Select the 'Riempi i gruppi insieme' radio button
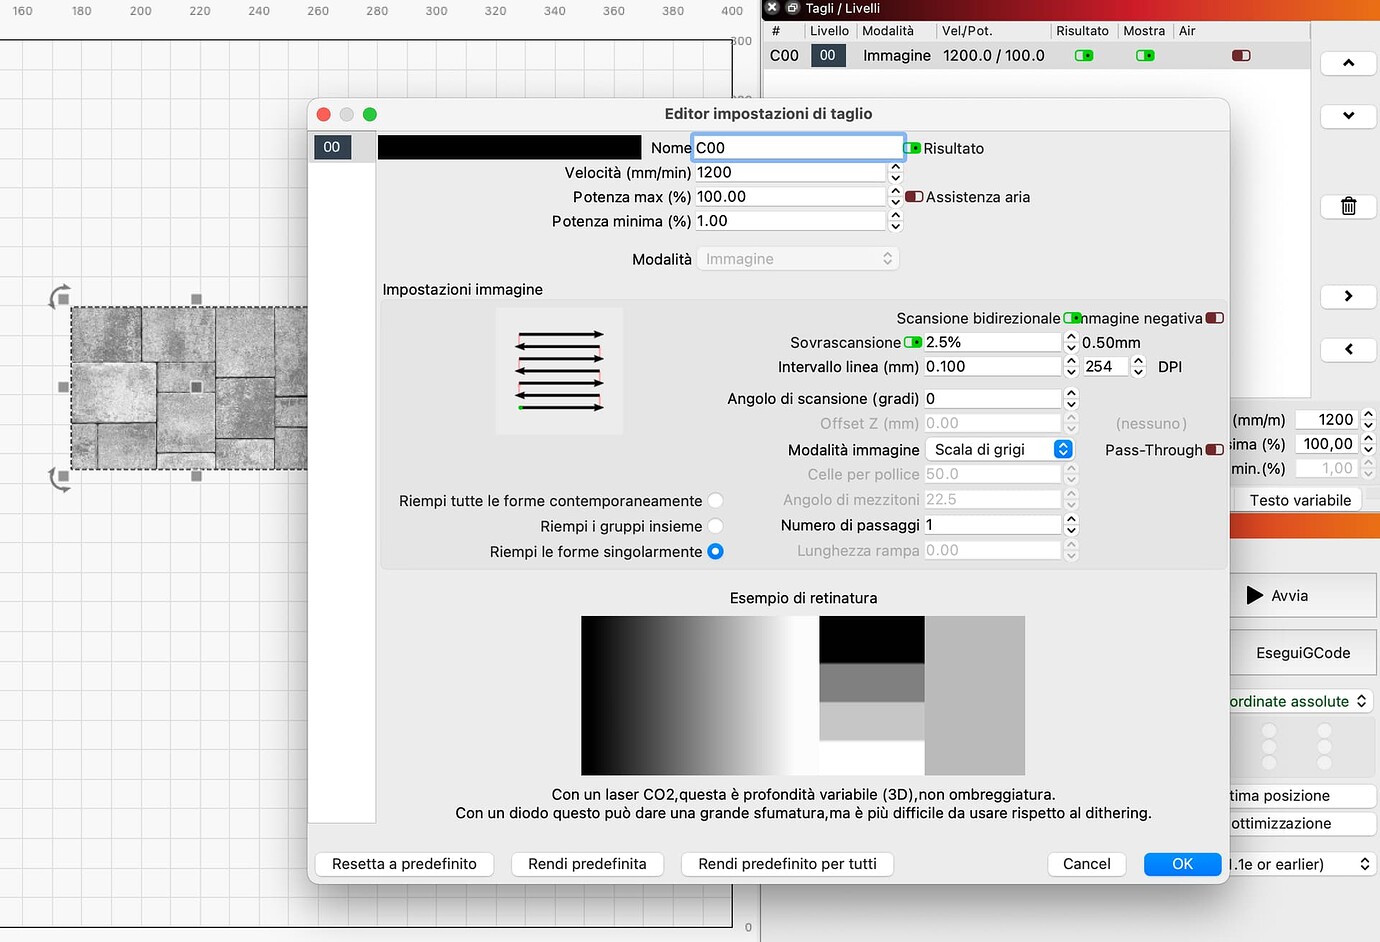The image size is (1380, 942). (x=715, y=526)
